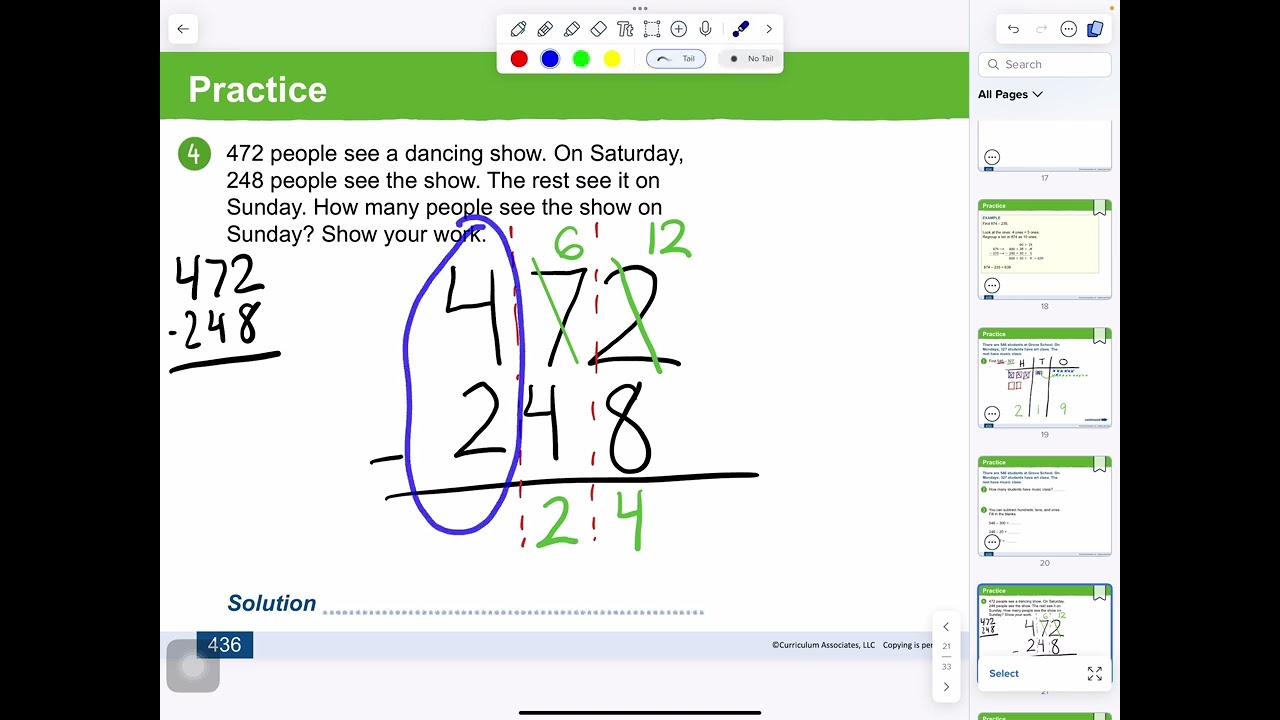Go back using the top-left arrow
Viewport: 1280px width, 720px height.
(x=183, y=29)
